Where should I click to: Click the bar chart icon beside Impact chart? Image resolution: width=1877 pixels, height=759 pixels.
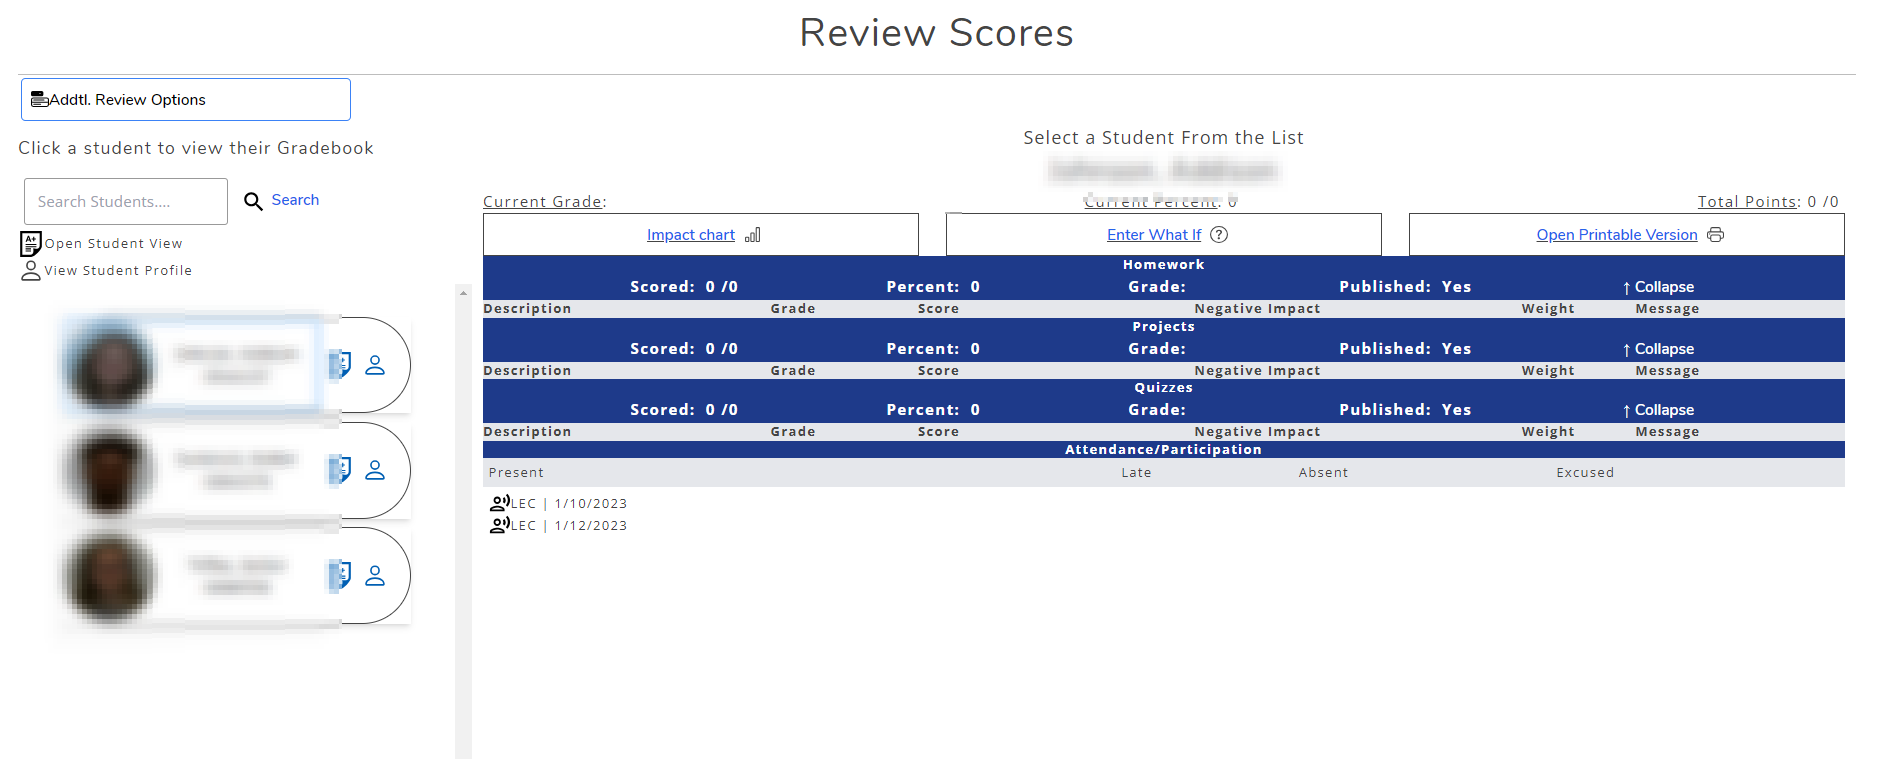click(753, 235)
